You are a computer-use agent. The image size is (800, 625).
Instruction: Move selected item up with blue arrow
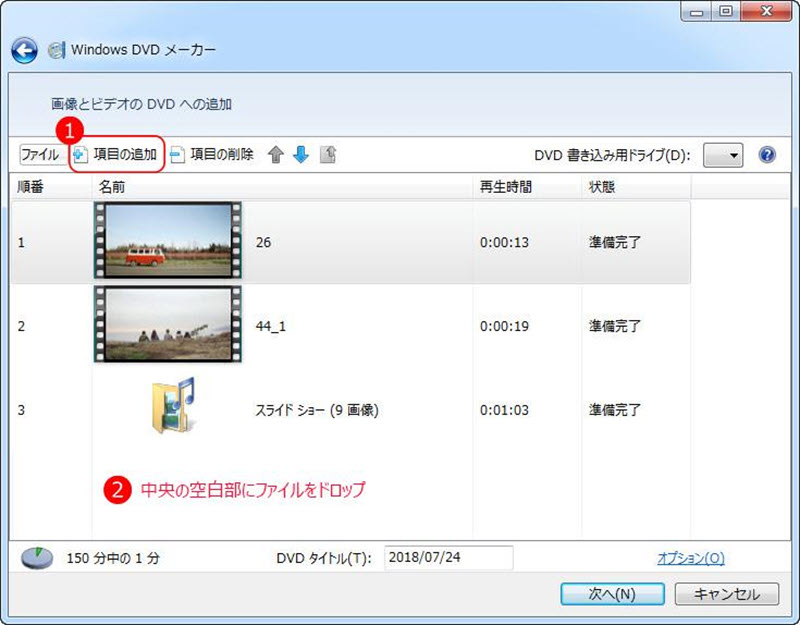[277, 155]
